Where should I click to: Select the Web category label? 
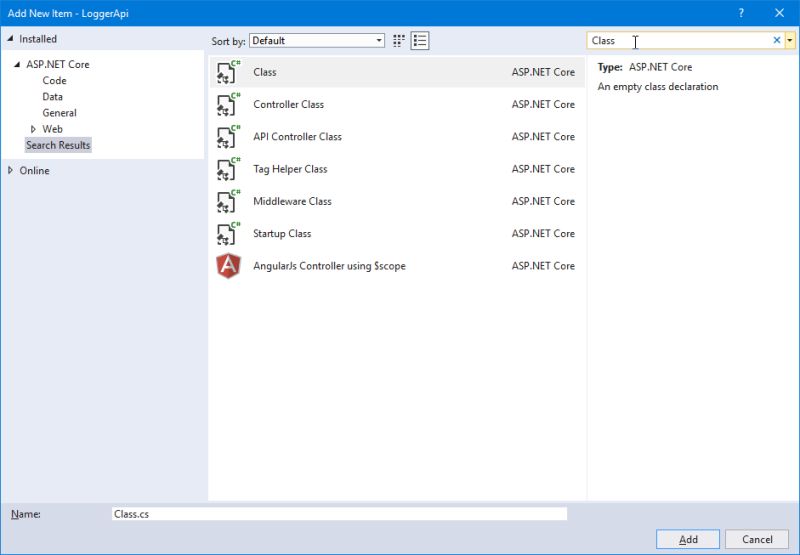click(53, 129)
